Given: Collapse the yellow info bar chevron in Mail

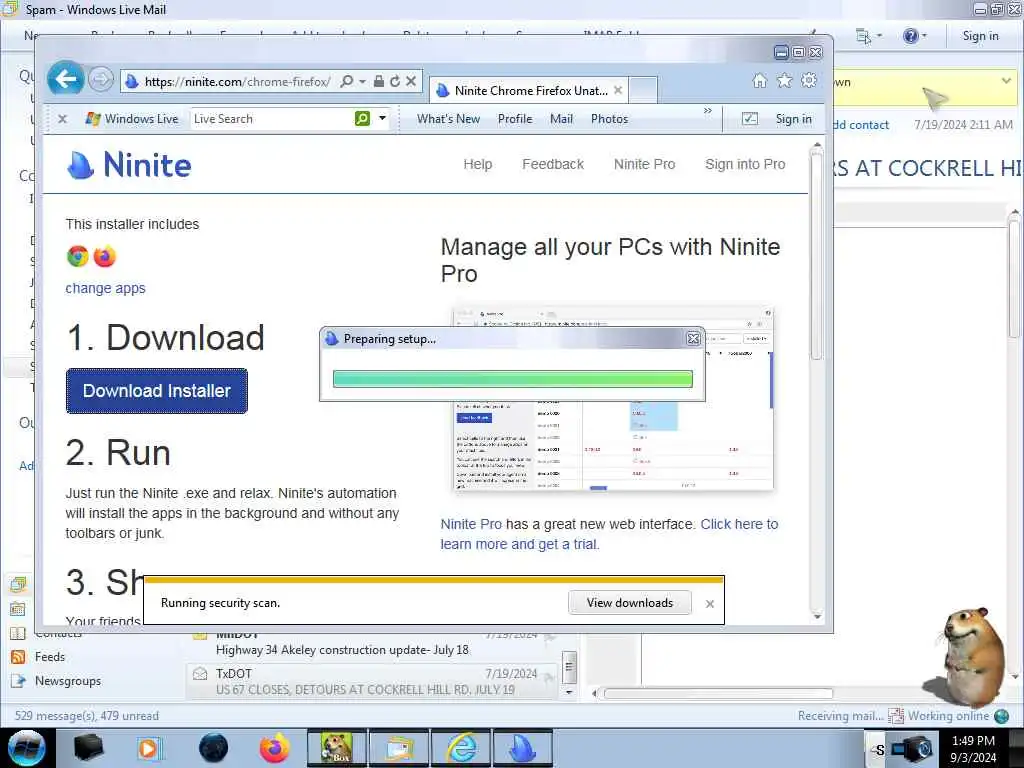Looking at the screenshot, I should [x=1006, y=80].
